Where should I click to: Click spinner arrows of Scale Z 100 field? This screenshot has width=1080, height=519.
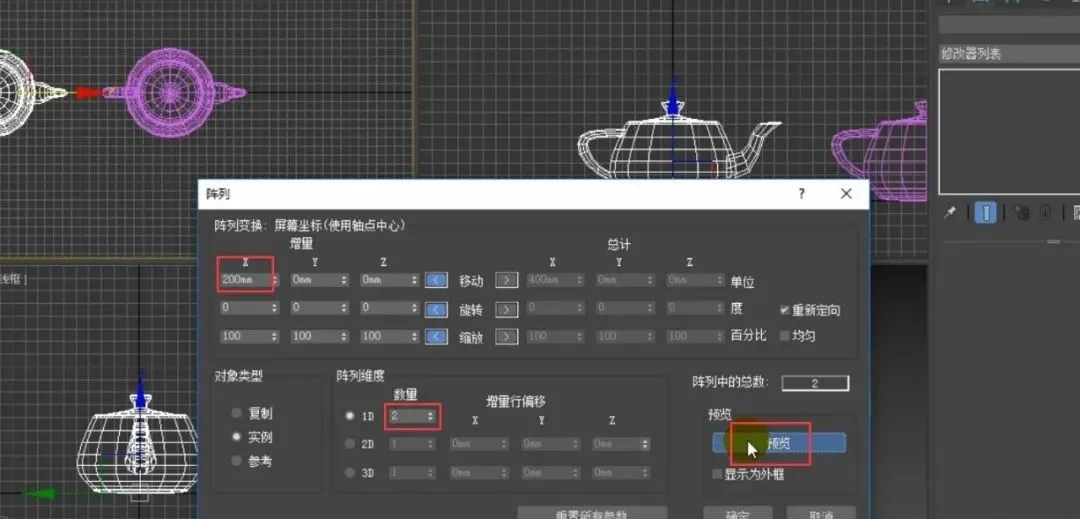414,337
